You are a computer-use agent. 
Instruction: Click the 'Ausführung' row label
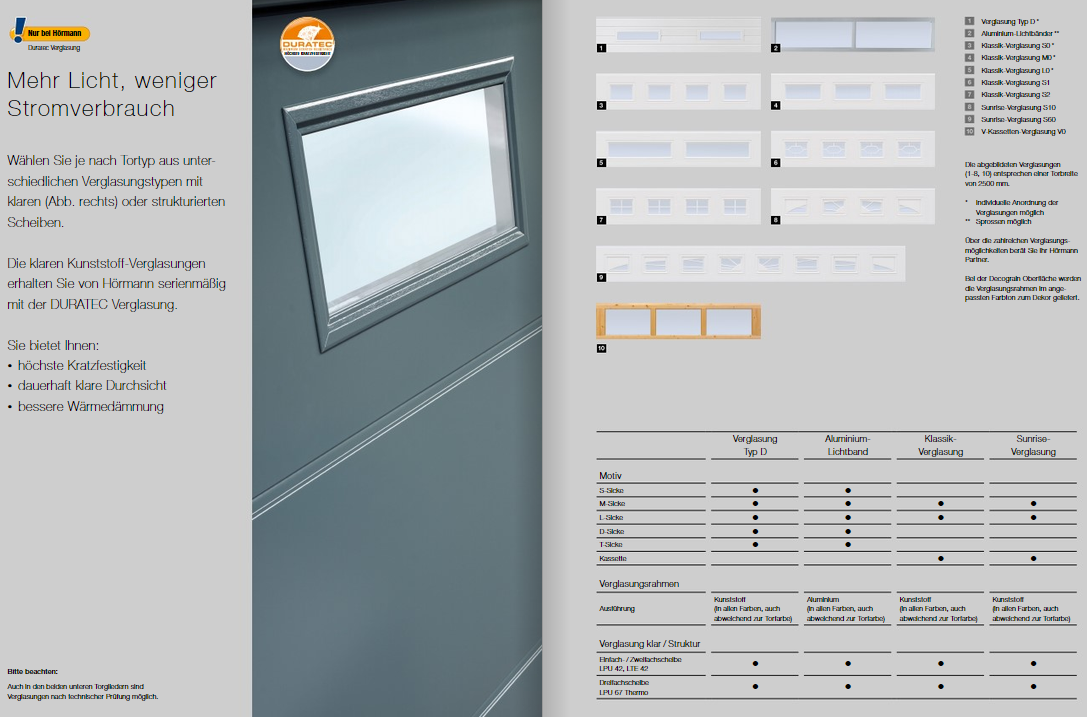[x=617, y=608]
